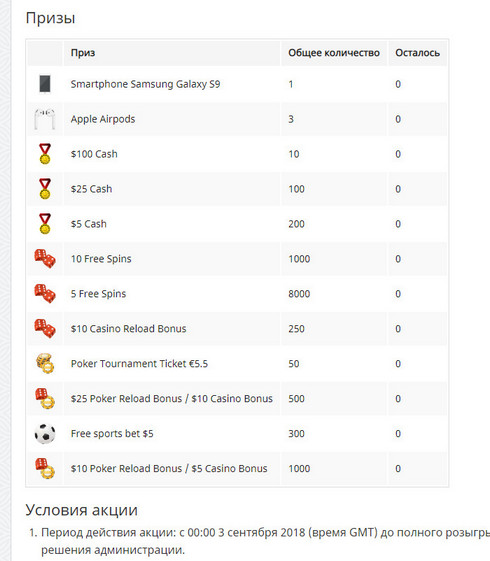Image resolution: width=490 pixels, height=561 pixels.
Task: Click the medal icon beside $100 Cash
Action: [x=45, y=154]
